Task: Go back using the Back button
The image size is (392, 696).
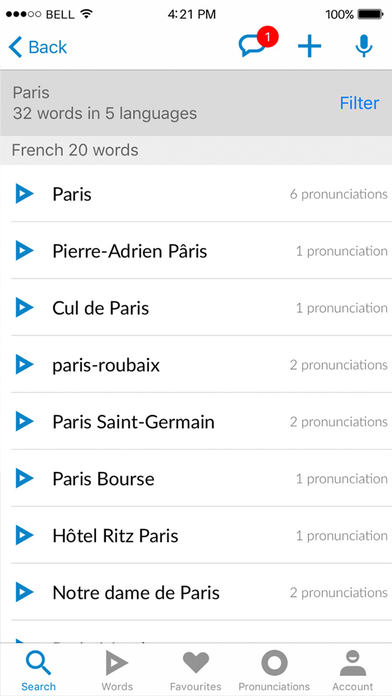Action: (38, 47)
